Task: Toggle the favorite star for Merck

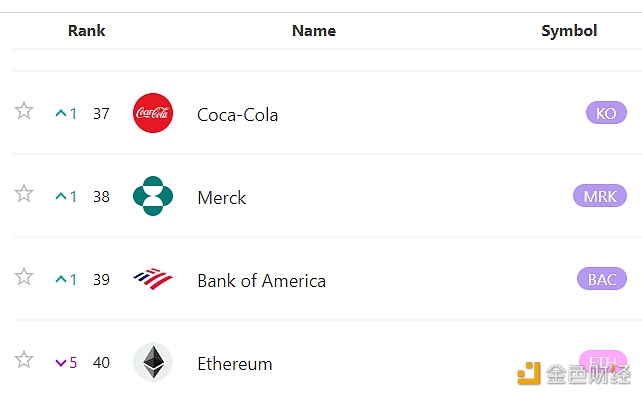Action: click(x=24, y=194)
